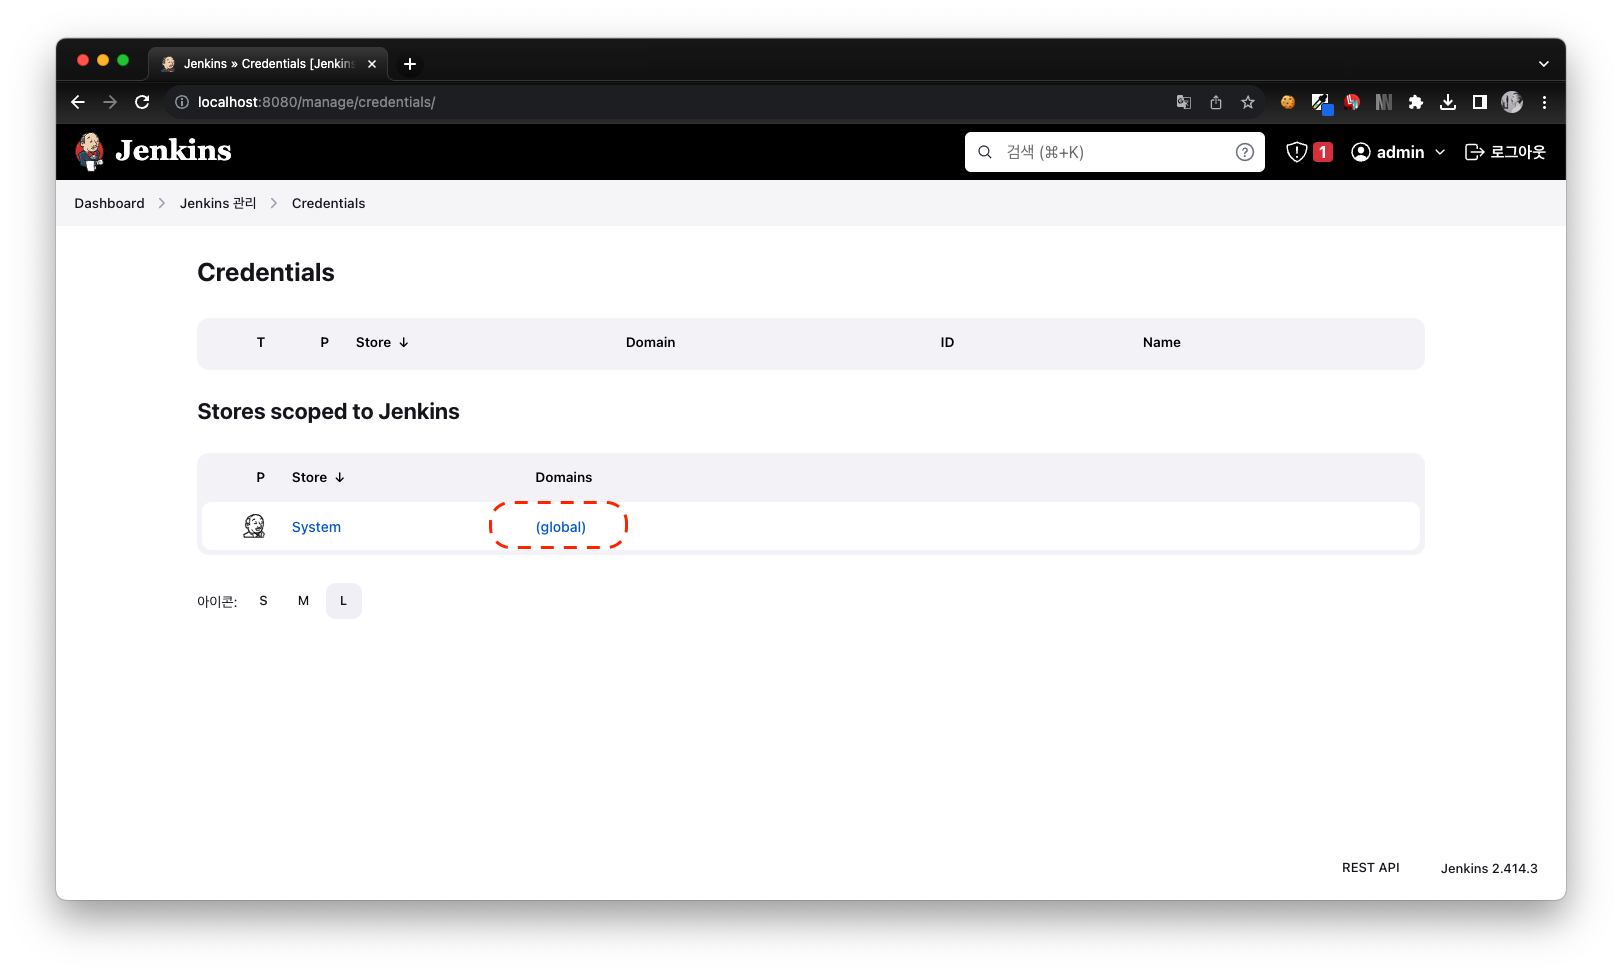Click the cookie extension icon
Screen dimensions: 1622x974
pyautogui.click(x=1288, y=102)
